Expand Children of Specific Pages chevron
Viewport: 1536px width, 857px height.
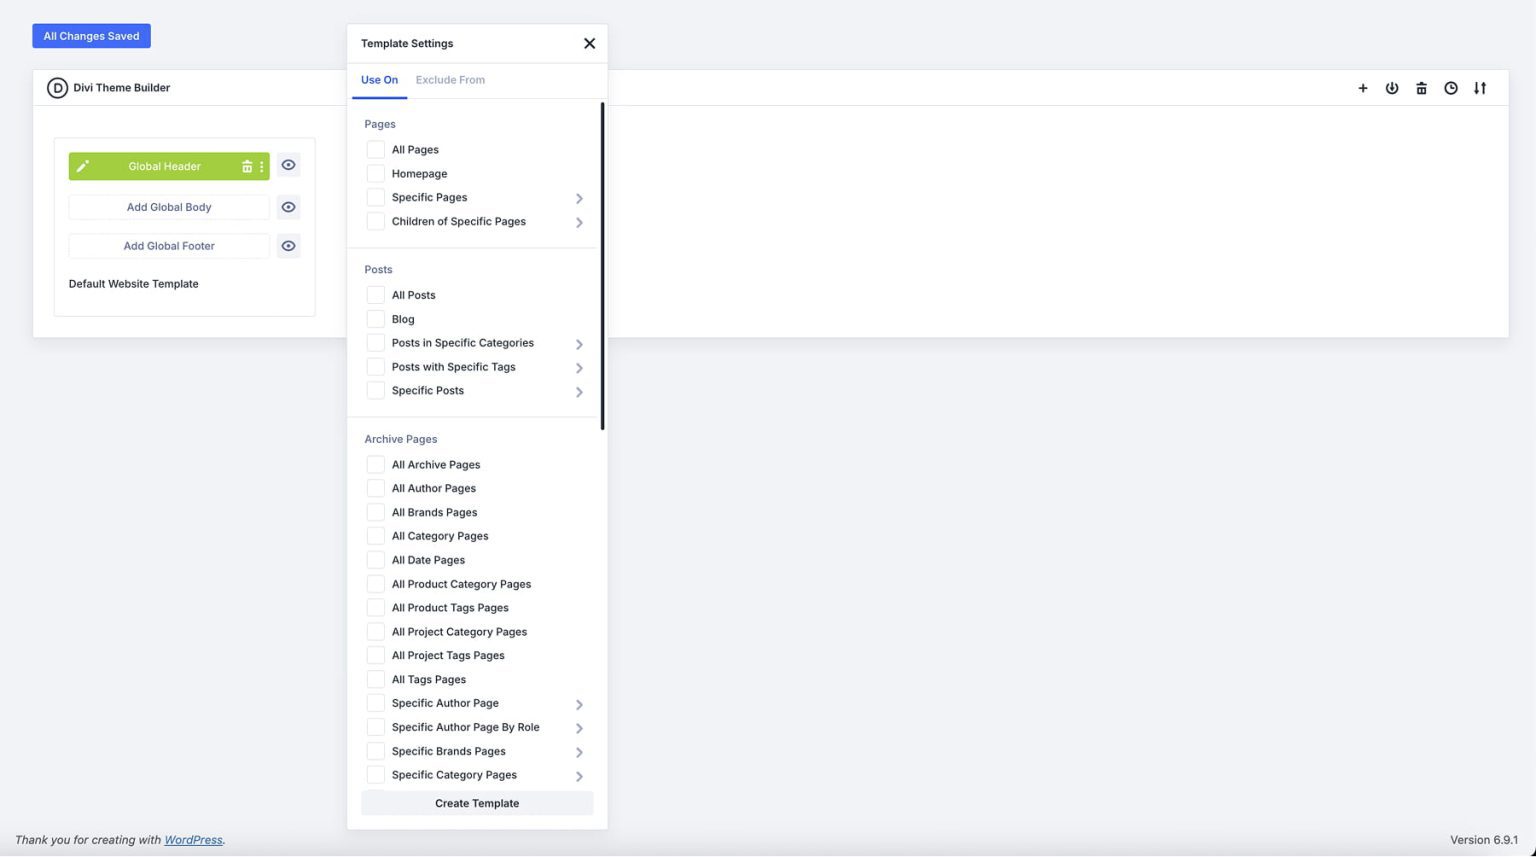[579, 222]
